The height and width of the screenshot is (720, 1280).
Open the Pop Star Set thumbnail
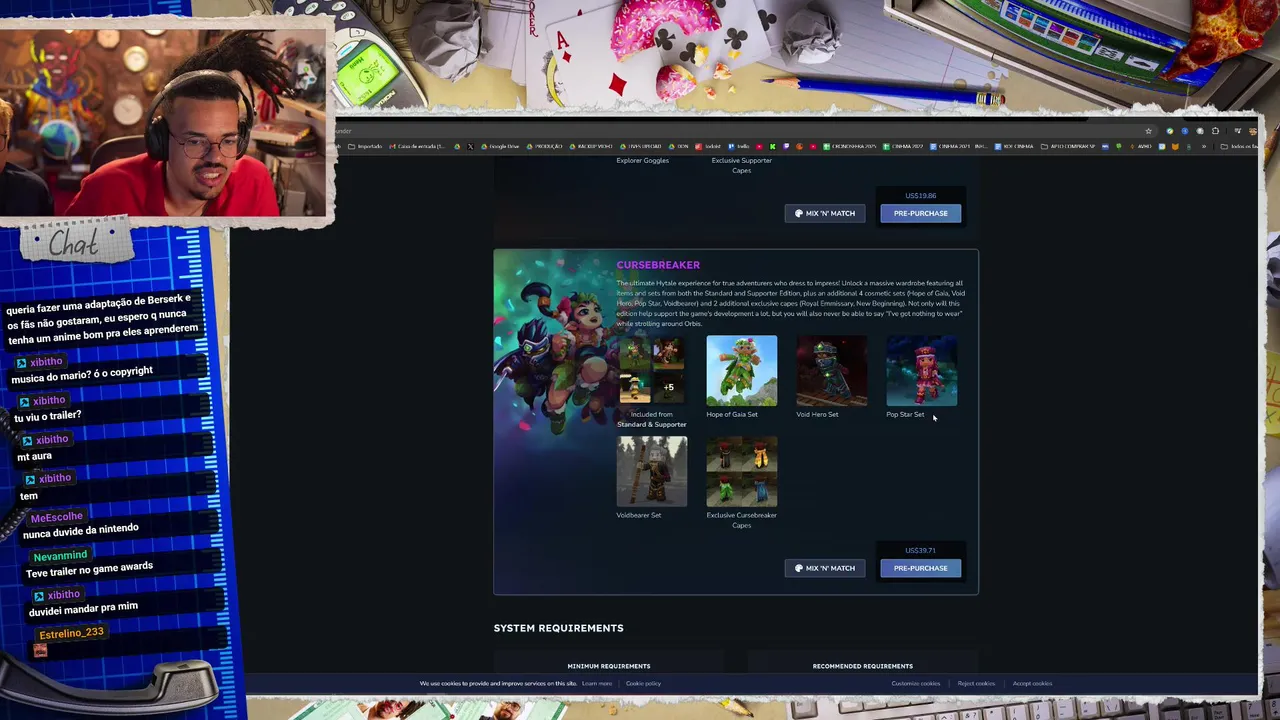coord(921,371)
